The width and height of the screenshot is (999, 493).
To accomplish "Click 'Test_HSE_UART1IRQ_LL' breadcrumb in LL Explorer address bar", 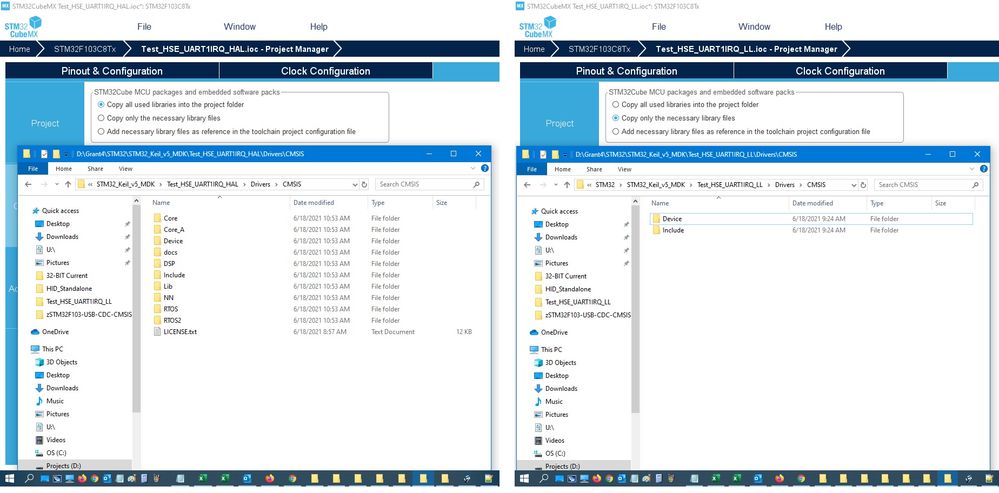I will tap(730, 185).
